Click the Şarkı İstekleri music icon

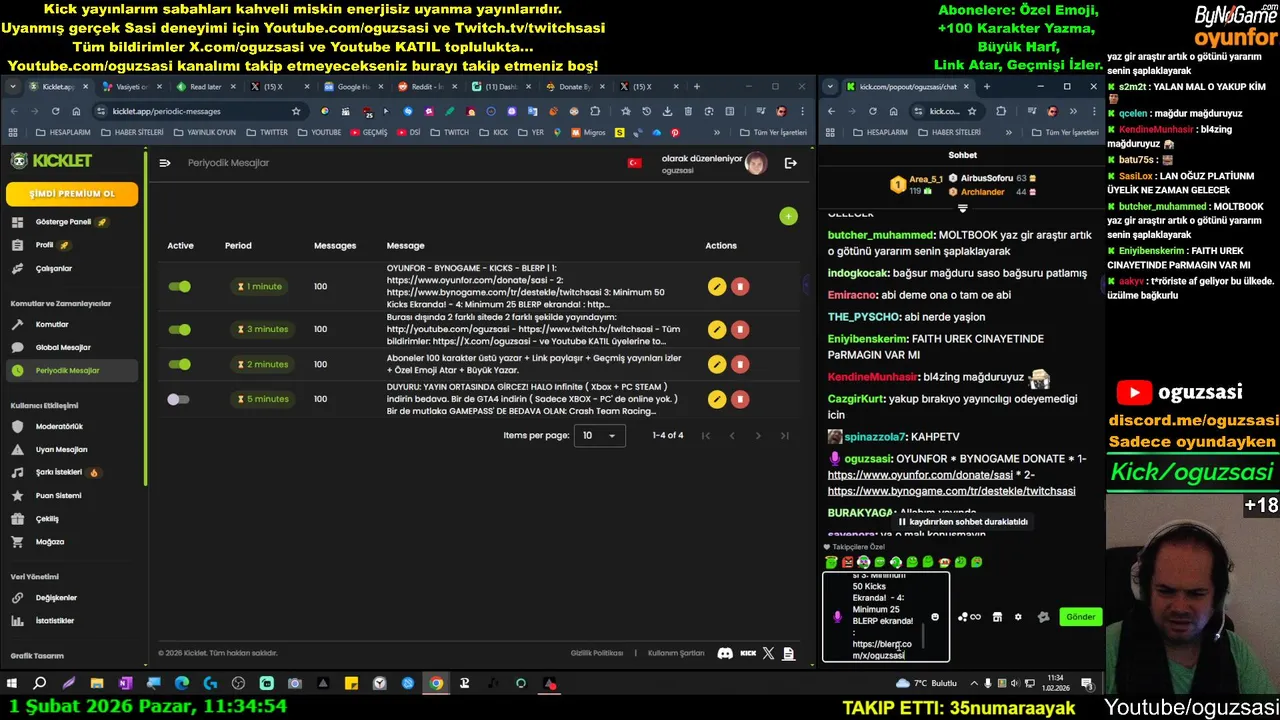17,472
